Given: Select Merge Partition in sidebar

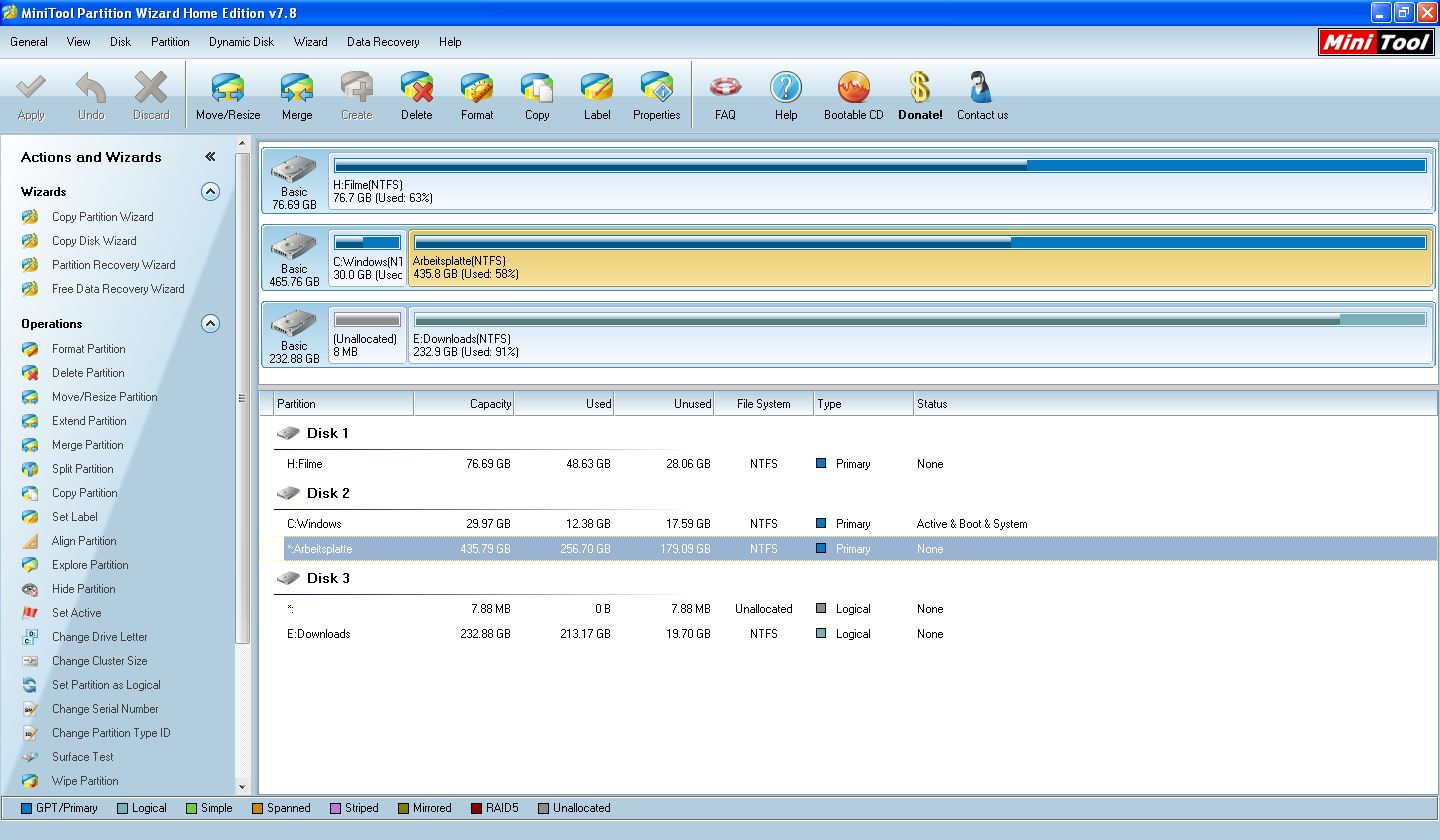Looking at the screenshot, I should 87,445.
